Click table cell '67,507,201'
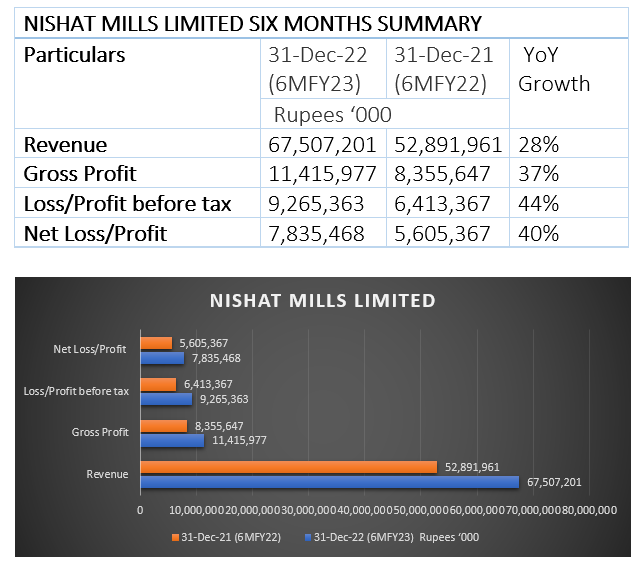 323,143
